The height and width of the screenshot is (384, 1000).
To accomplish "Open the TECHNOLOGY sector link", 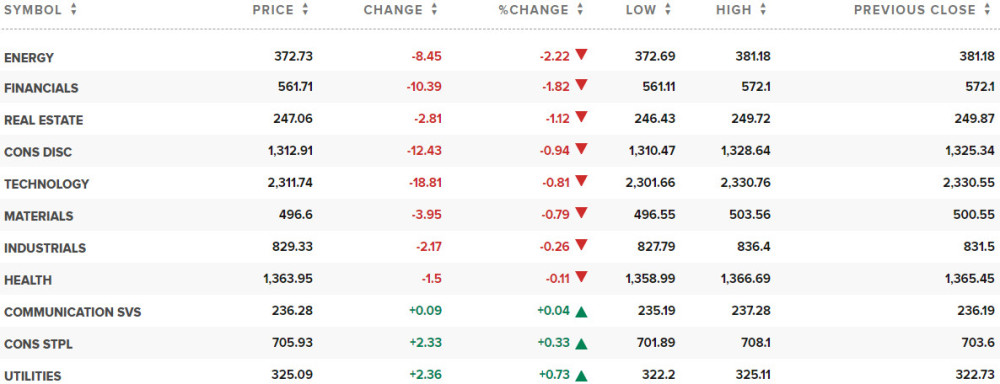I will (47, 184).
